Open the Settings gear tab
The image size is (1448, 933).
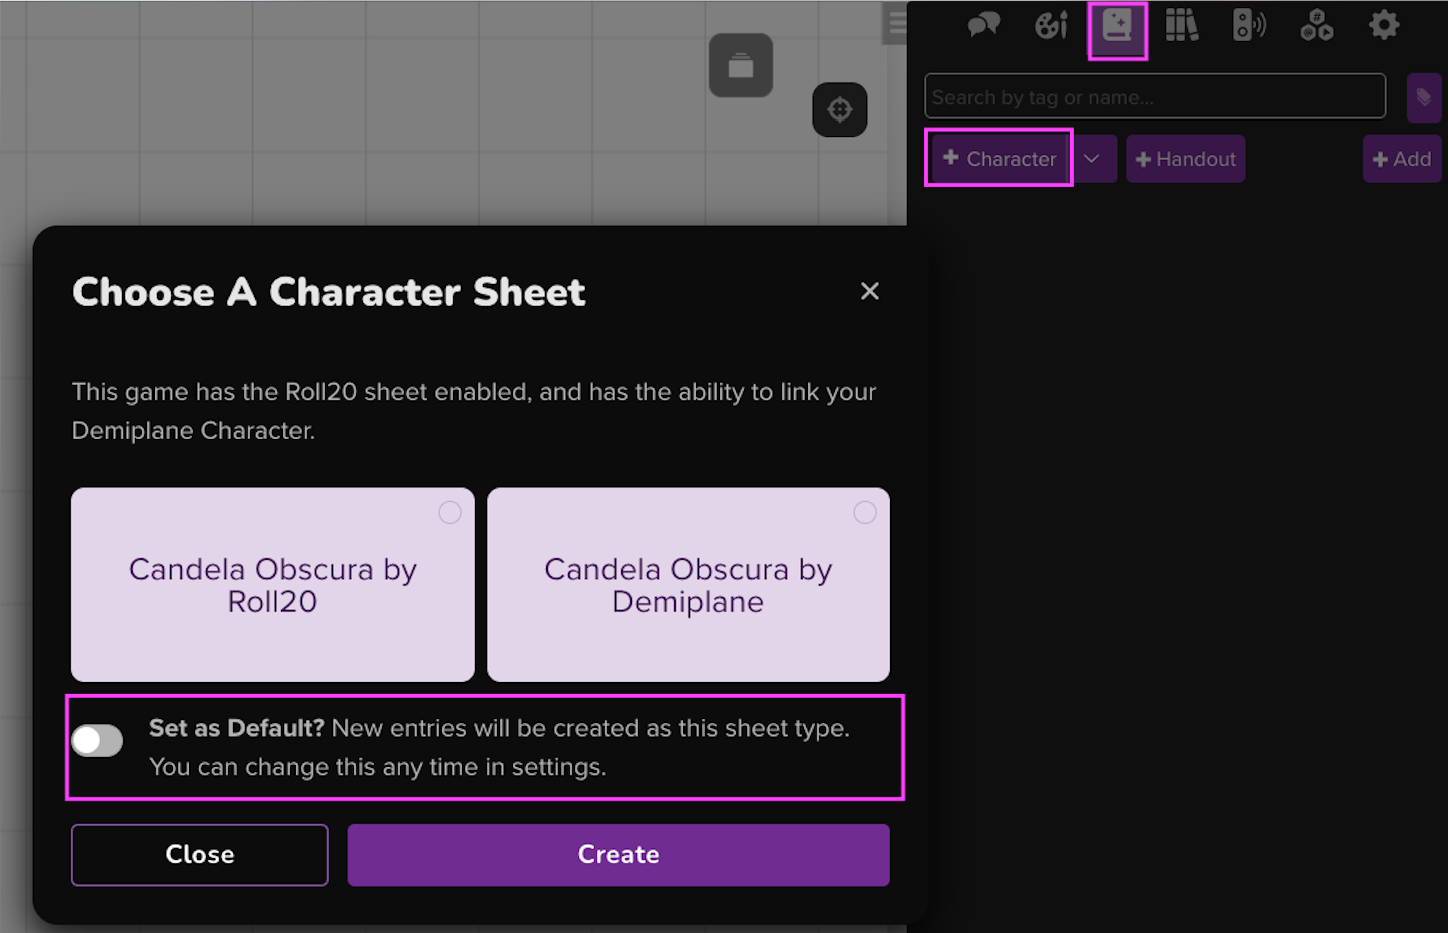click(1384, 25)
